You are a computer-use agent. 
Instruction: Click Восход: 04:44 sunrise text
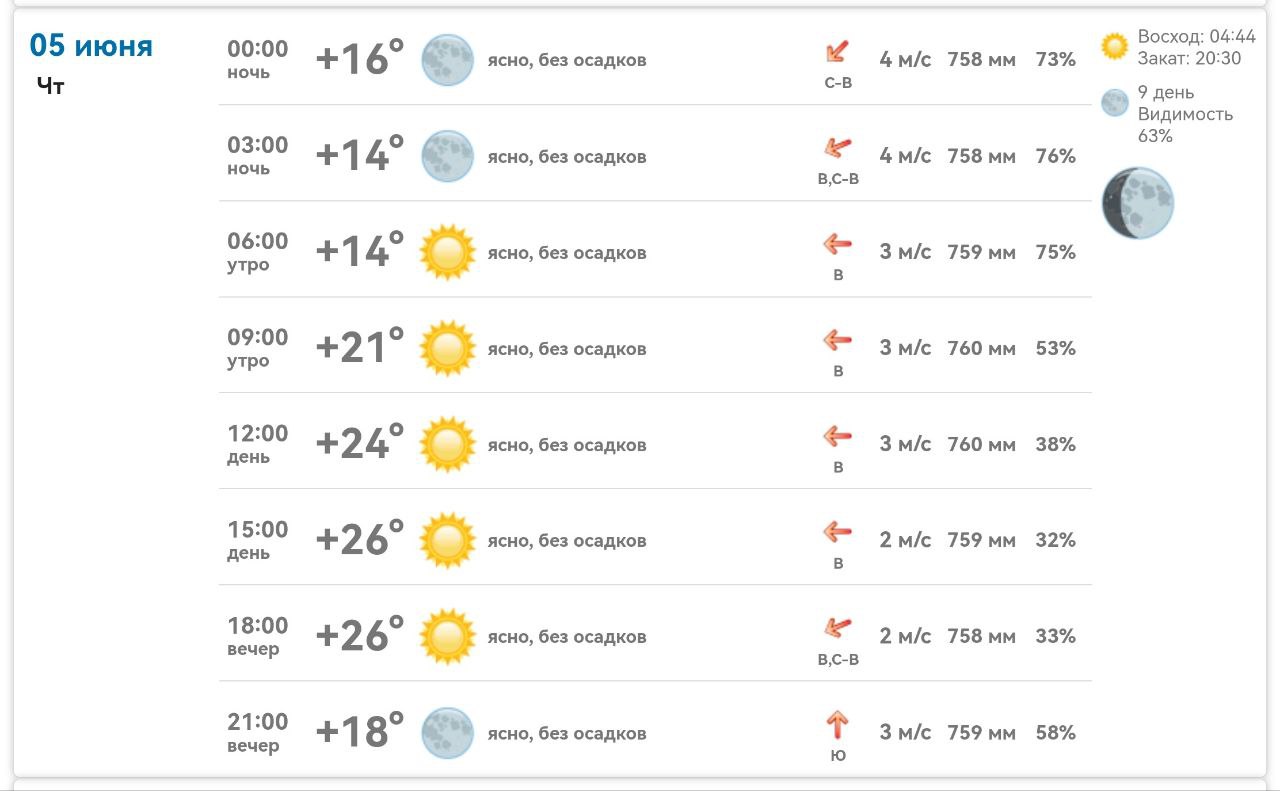tap(1196, 37)
